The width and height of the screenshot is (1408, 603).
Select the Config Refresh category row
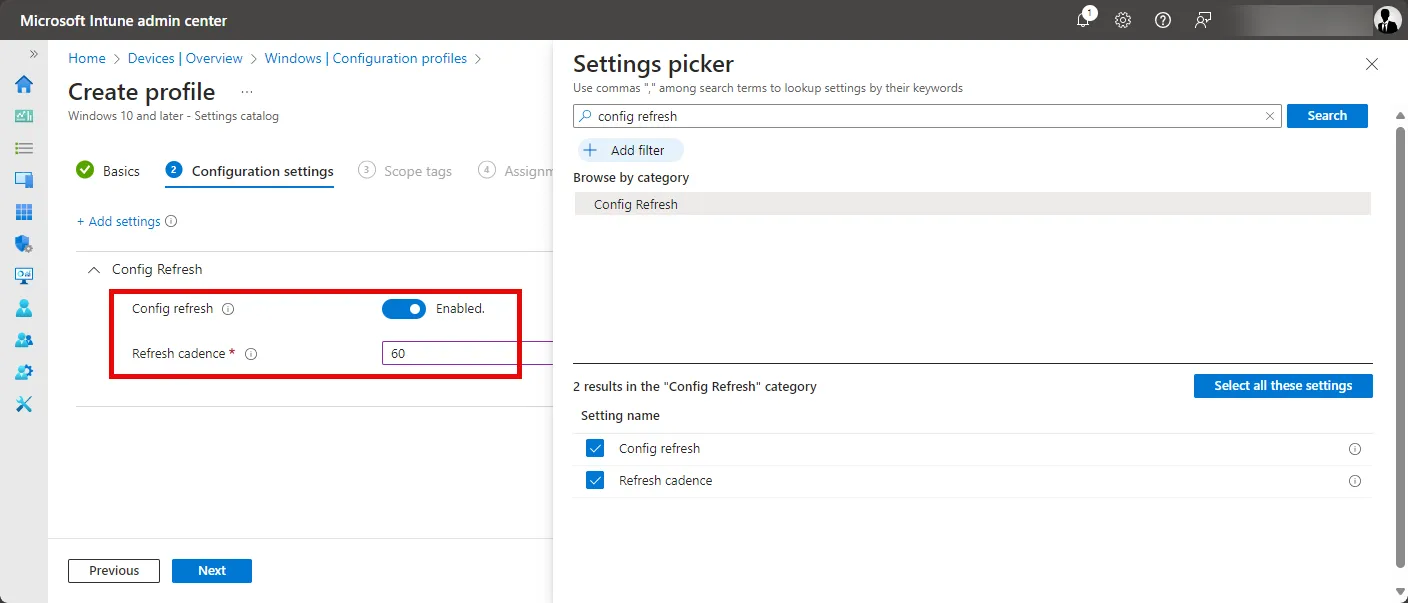972,204
